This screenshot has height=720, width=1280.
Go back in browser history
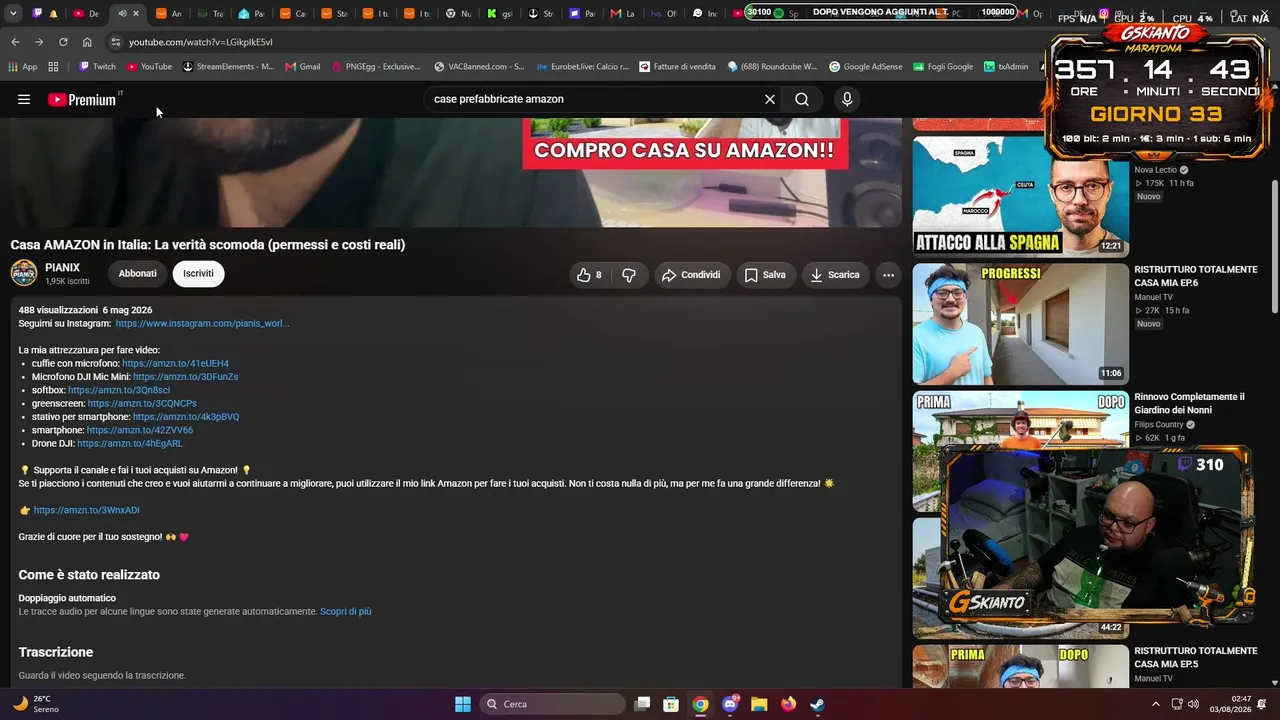click(x=15, y=42)
